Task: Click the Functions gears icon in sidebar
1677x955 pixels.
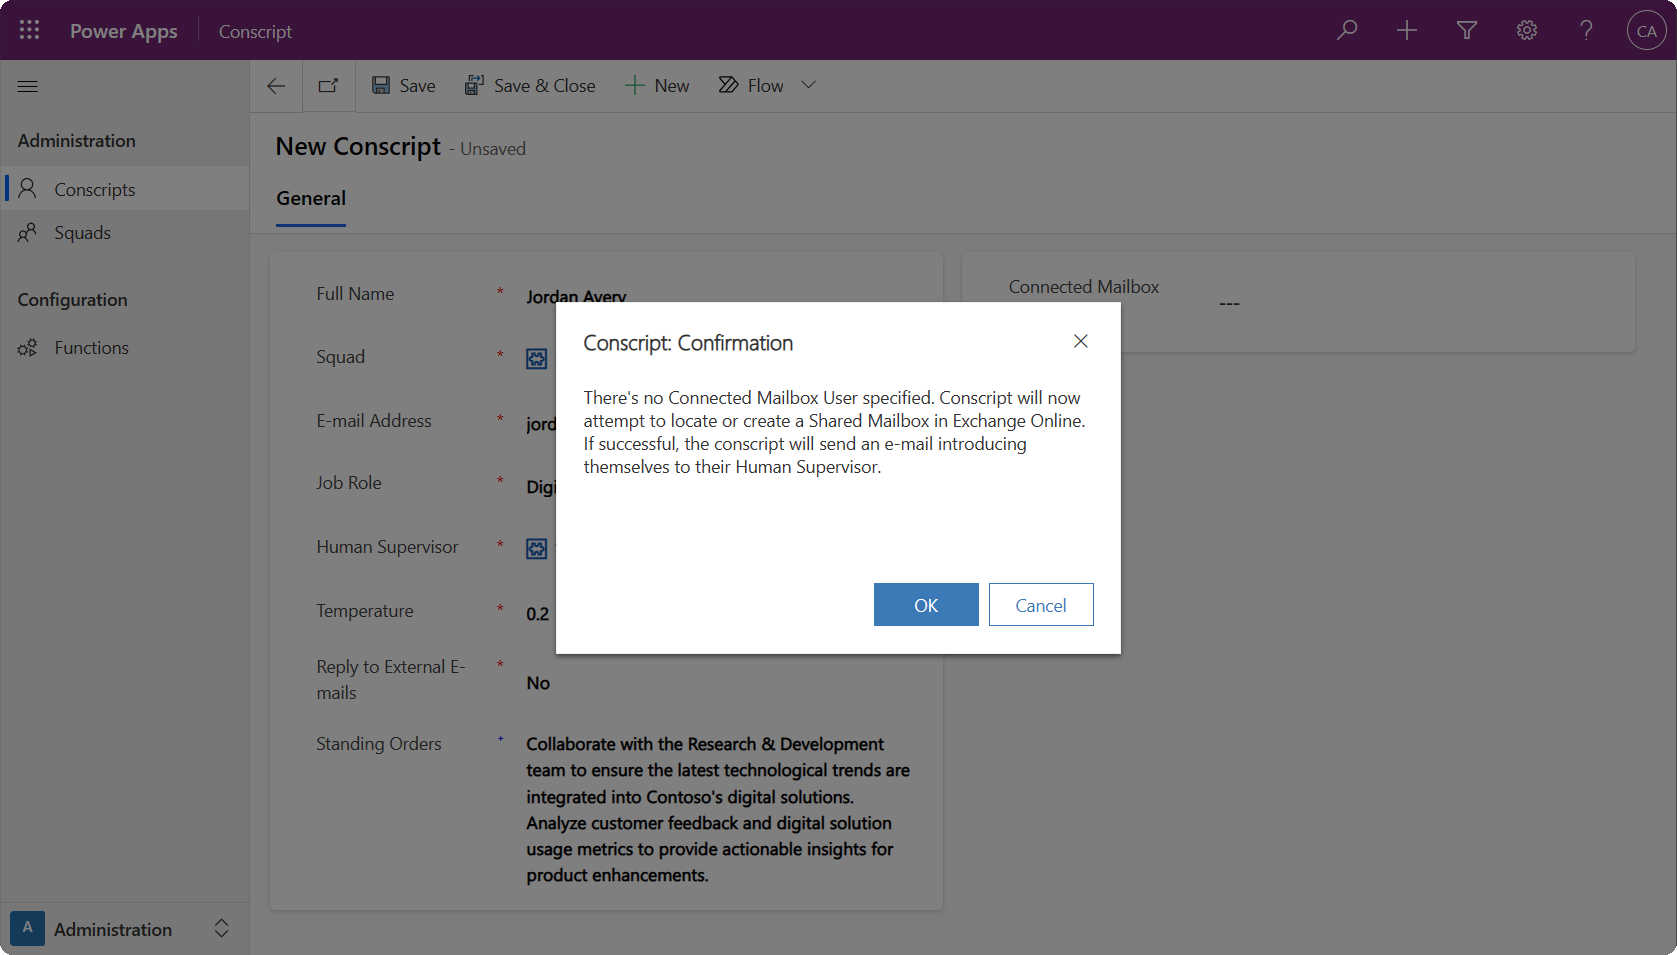Action: click(x=28, y=347)
